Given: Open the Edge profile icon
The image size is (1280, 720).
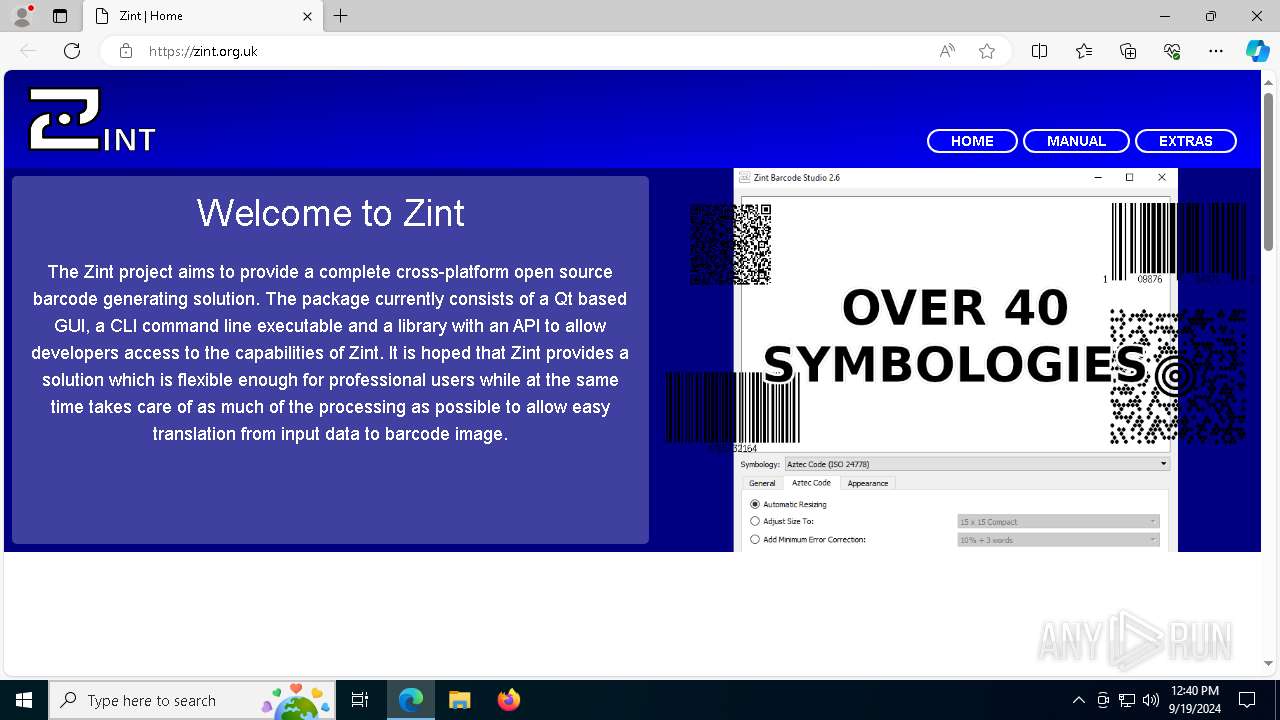Looking at the screenshot, I should [x=21, y=16].
